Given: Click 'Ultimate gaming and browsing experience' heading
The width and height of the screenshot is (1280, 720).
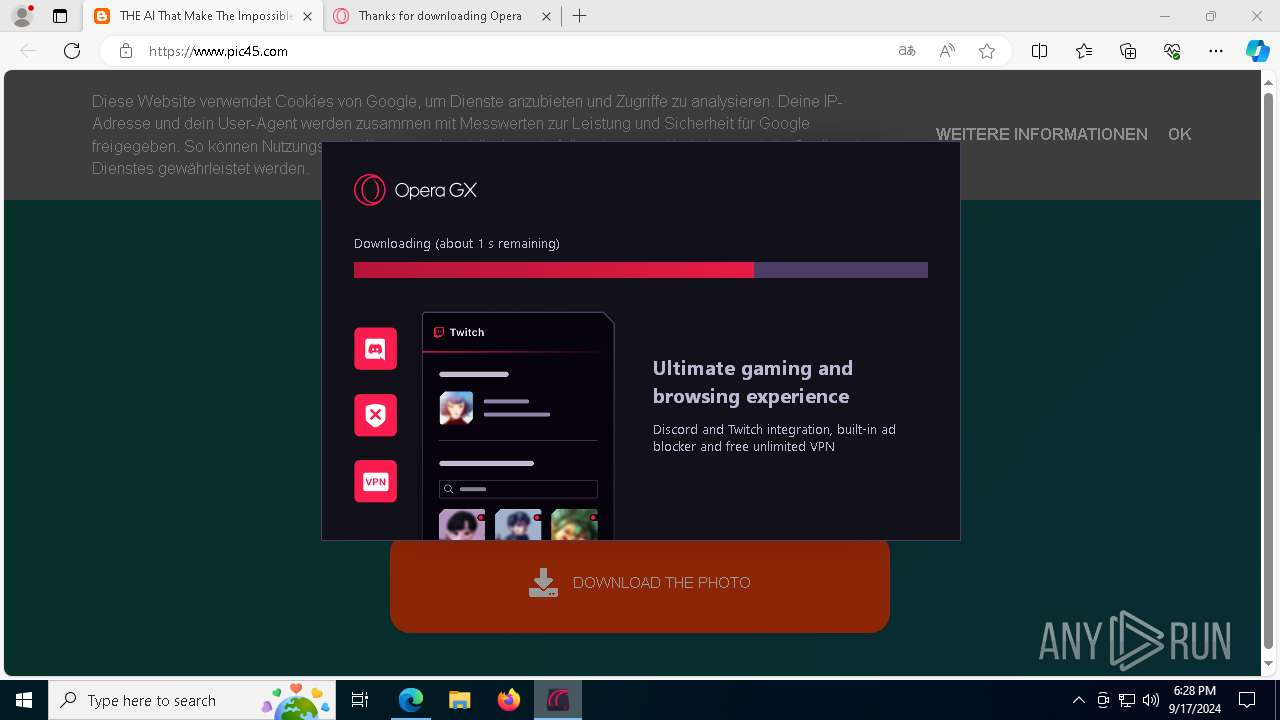Looking at the screenshot, I should (x=753, y=382).
